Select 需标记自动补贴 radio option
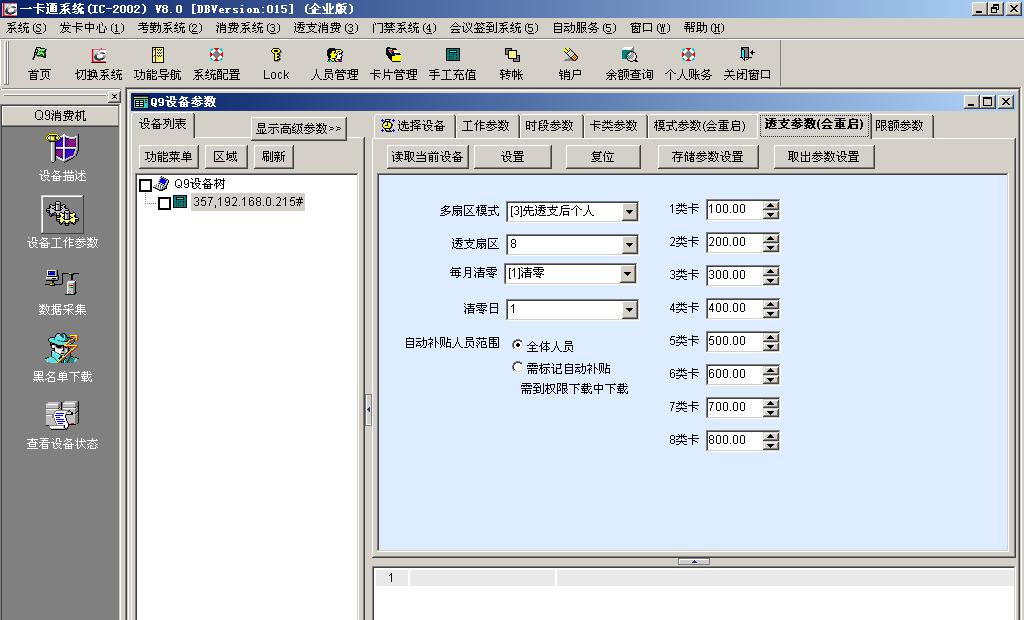1024x620 pixels. (x=517, y=367)
